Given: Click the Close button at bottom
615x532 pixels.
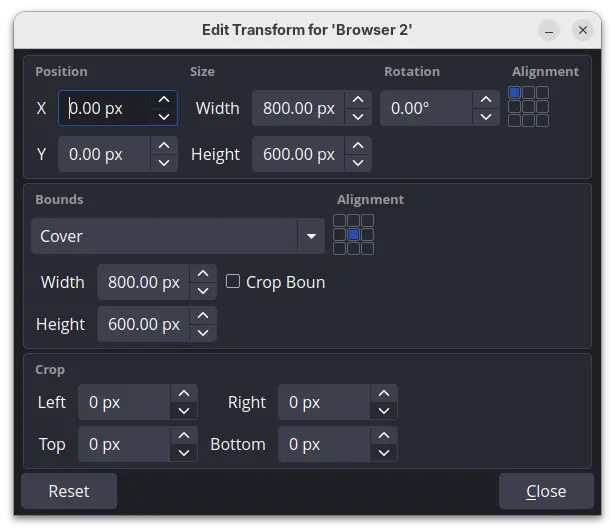Looking at the screenshot, I should coord(546,491).
